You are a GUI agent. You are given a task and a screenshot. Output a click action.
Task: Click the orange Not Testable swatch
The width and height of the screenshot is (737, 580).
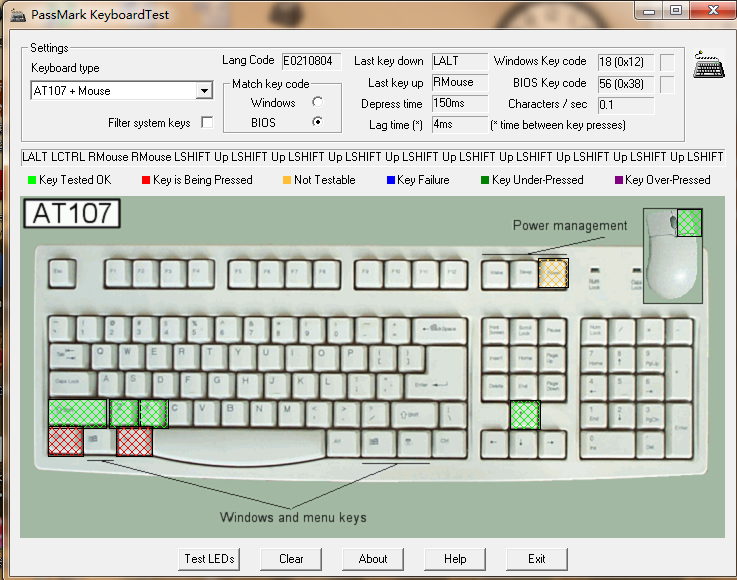(x=287, y=180)
